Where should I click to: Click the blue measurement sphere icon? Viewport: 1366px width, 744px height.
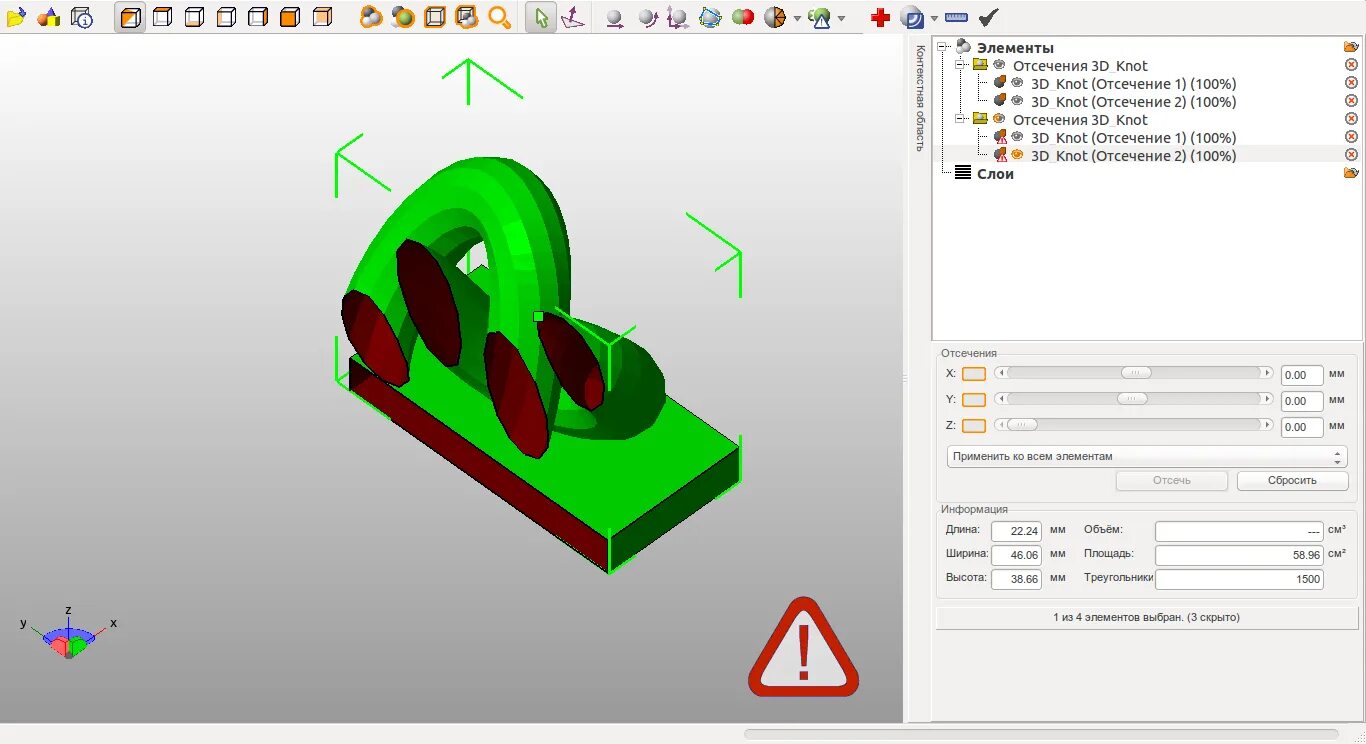[x=912, y=17]
